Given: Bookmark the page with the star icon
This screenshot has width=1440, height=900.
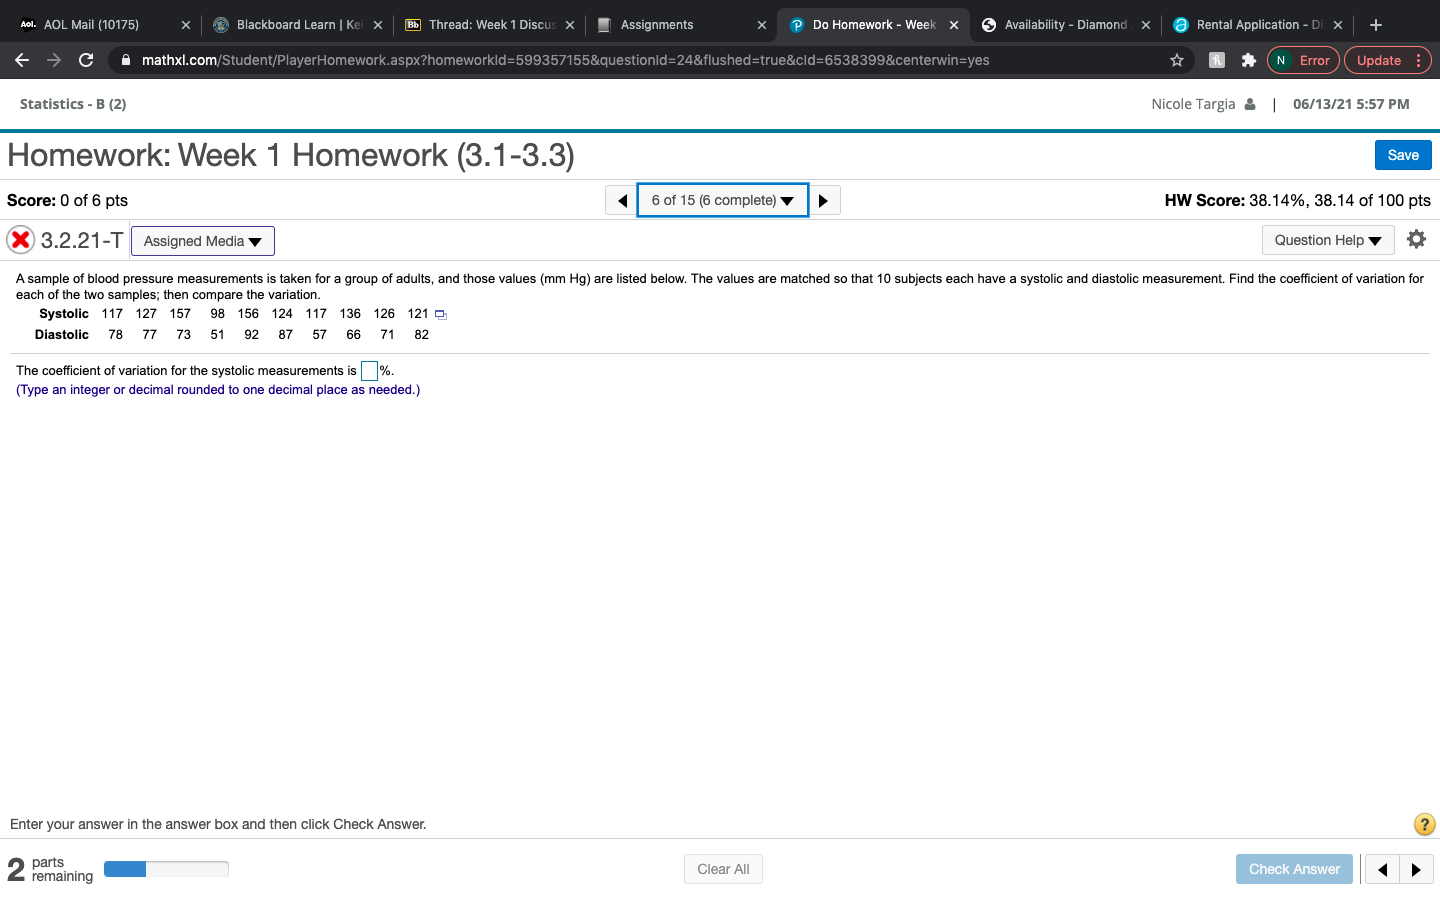Looking at the screenshot, I should 1177,60.
